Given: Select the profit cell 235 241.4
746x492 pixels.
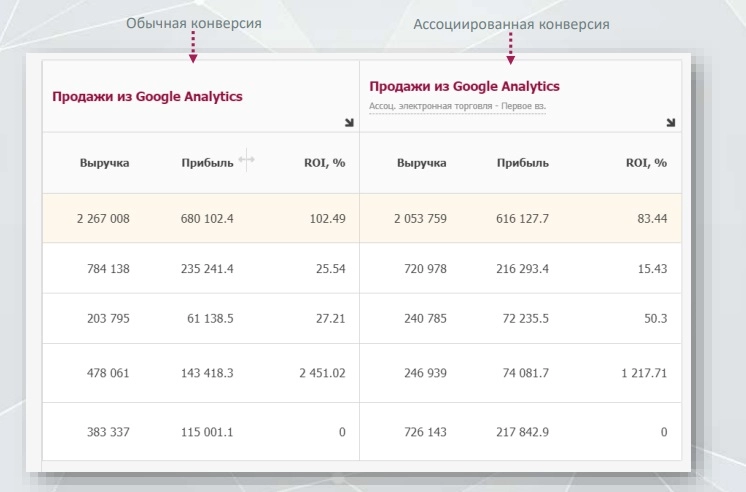Looking at the screenshot, I should tap(207, 269).
